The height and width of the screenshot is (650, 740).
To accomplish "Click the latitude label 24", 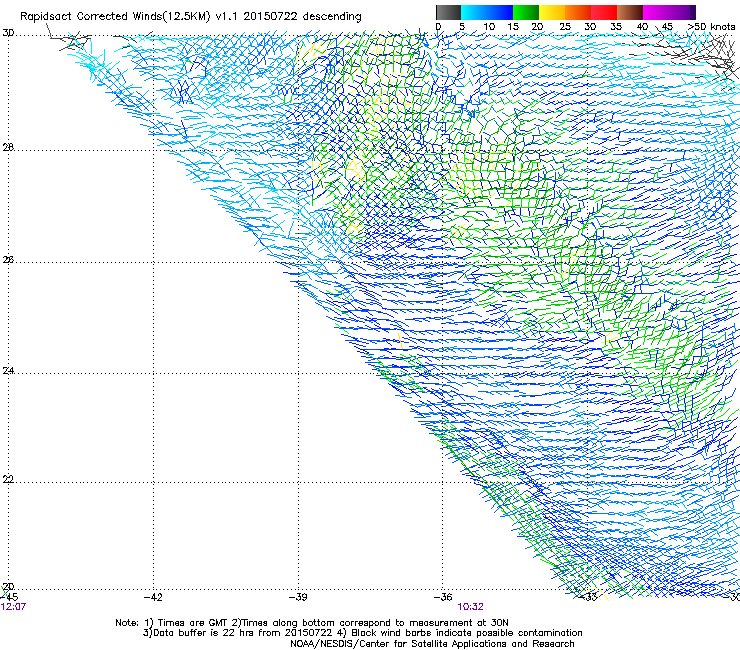I will pos(8,371).
